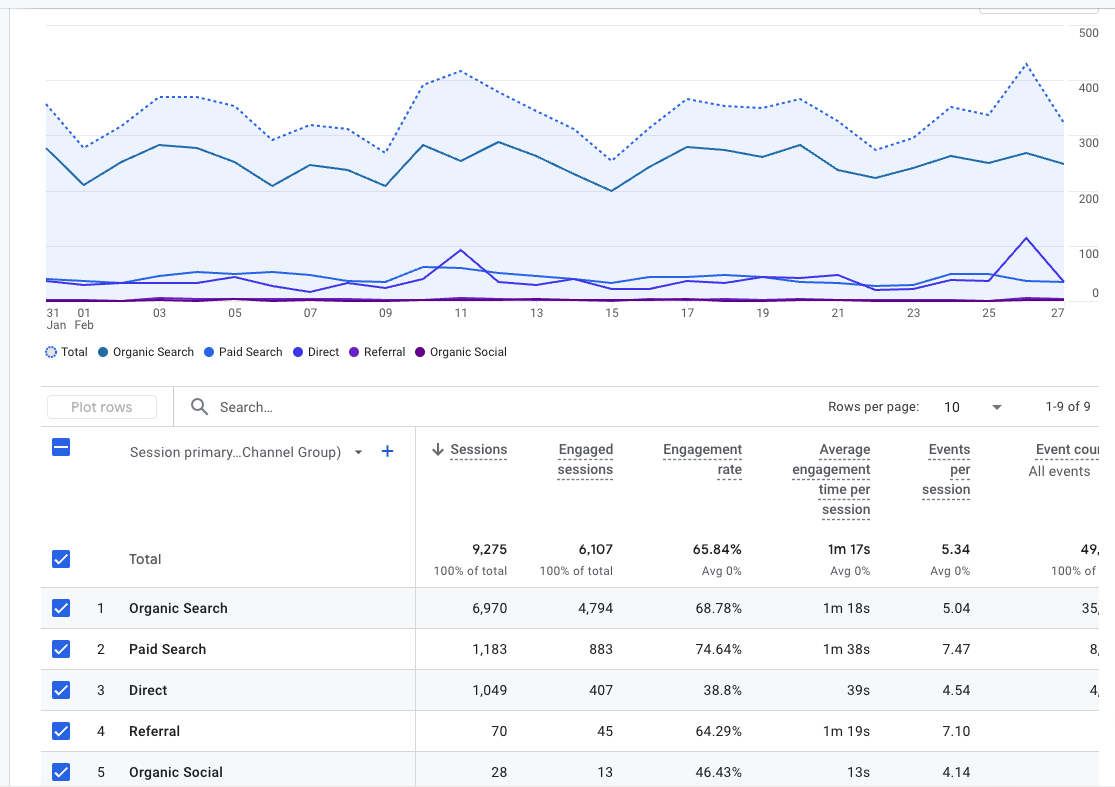
Task: Click Direct engagement rate 38.8%
Action: pyautogui.click(x=722, y=690)
